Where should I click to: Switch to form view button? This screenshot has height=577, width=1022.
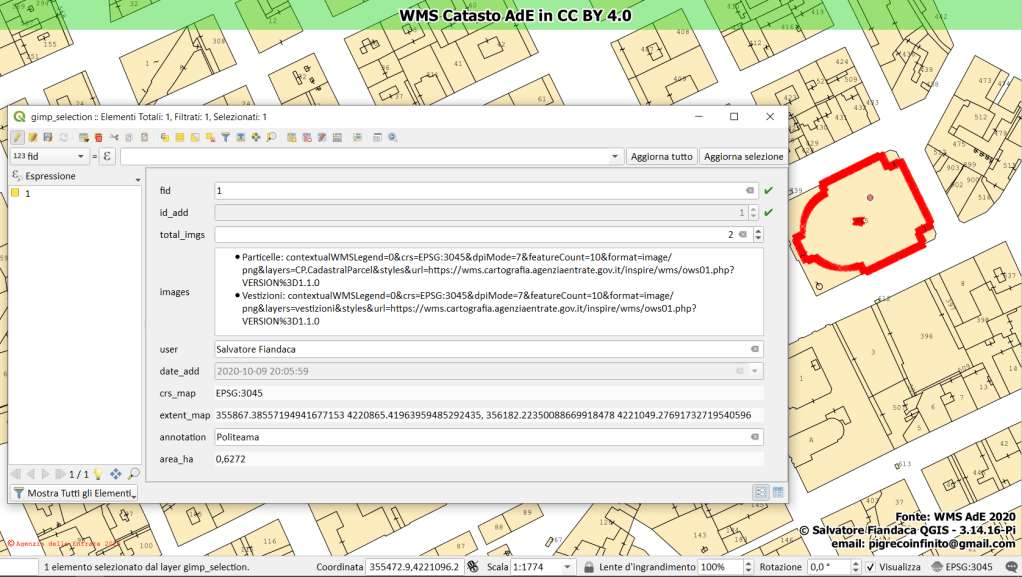click(760, 492)
